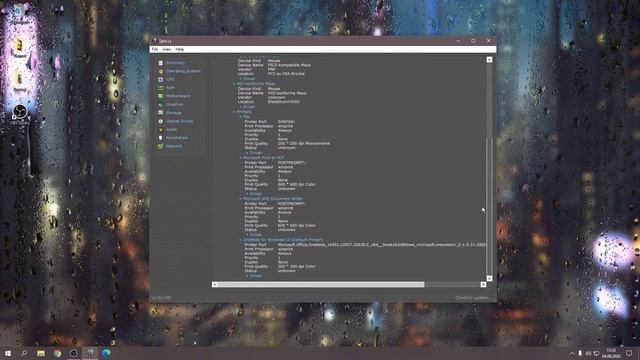This screenshot has height=360, width=640.
Task: Launch Chrome from the taskbar
Action: tap(57, 353)
